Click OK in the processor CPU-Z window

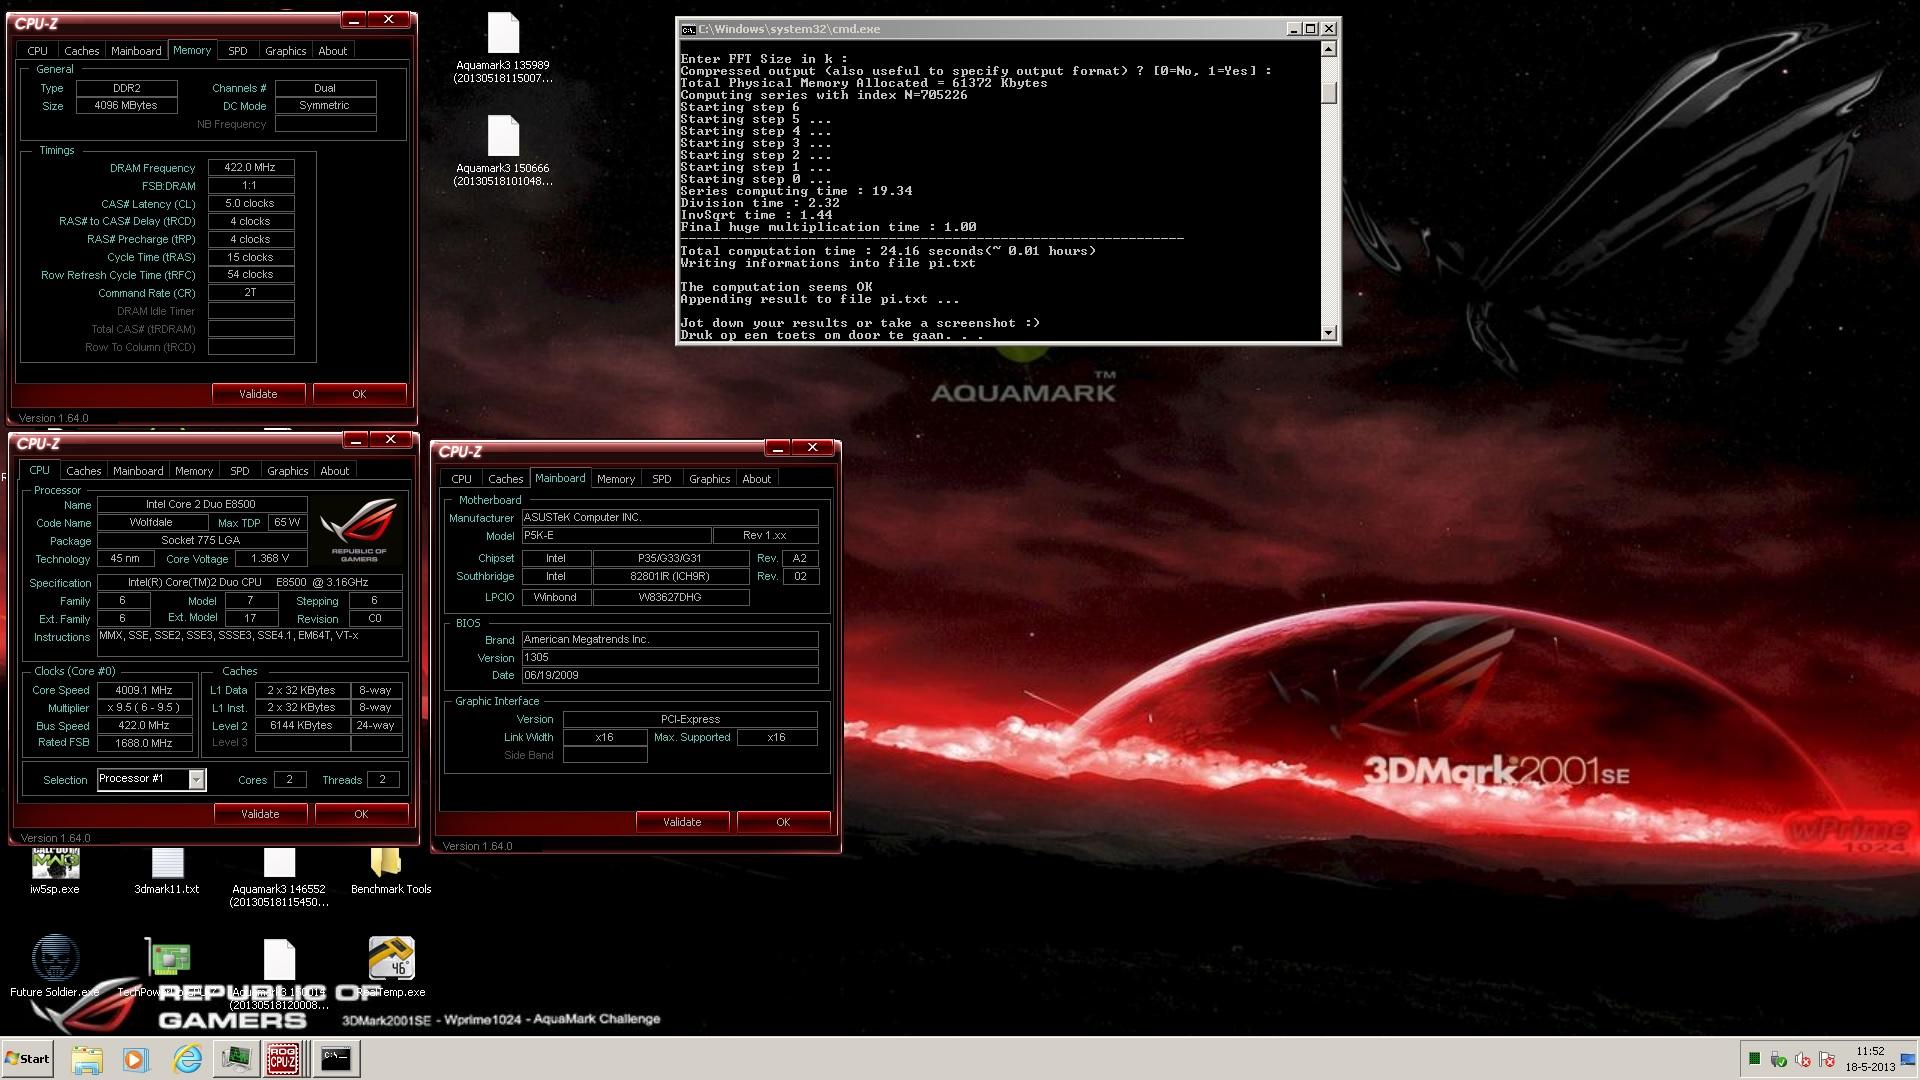tap(361, 814)
